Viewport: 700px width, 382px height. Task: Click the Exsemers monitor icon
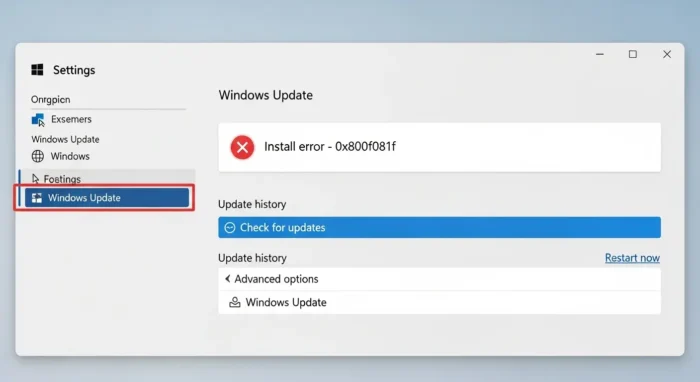[x=38, y=120]
